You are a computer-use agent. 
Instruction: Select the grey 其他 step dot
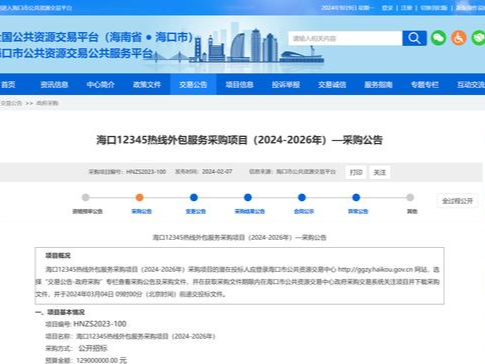click(x=410, y=198)
